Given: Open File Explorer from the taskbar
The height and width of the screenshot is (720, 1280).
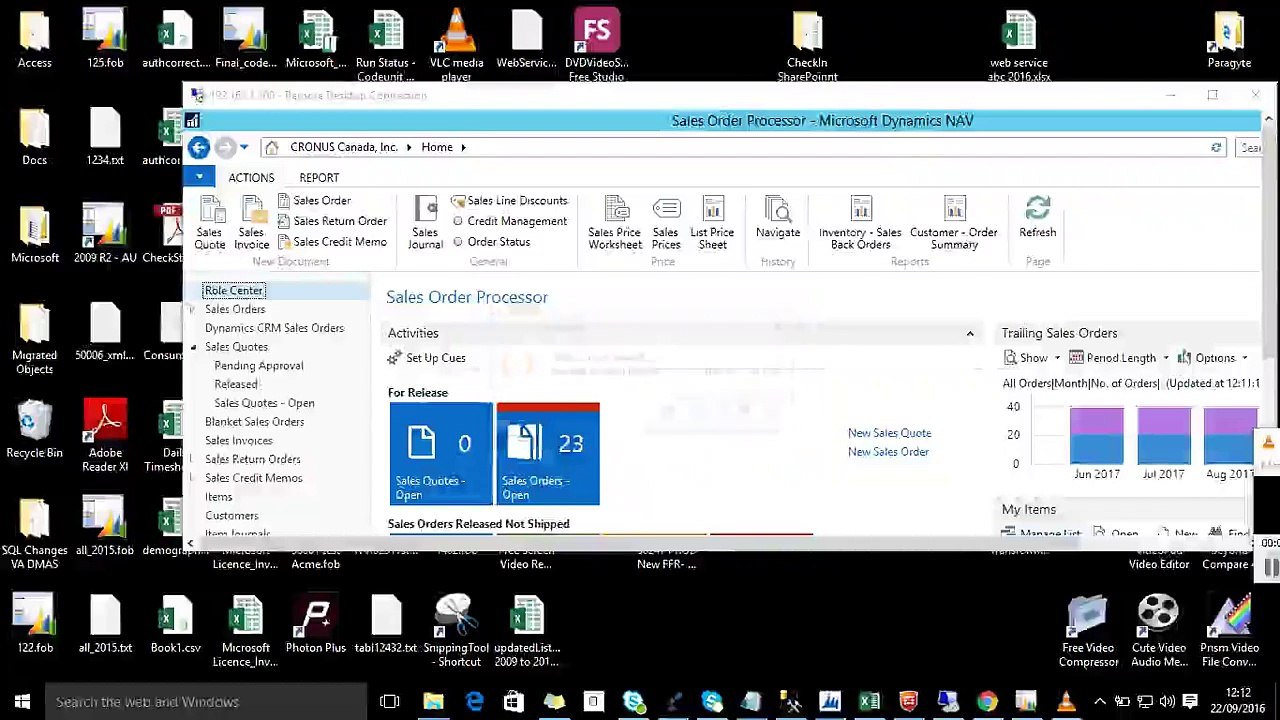Looking at the screenshot, I should tap(433, 702).
